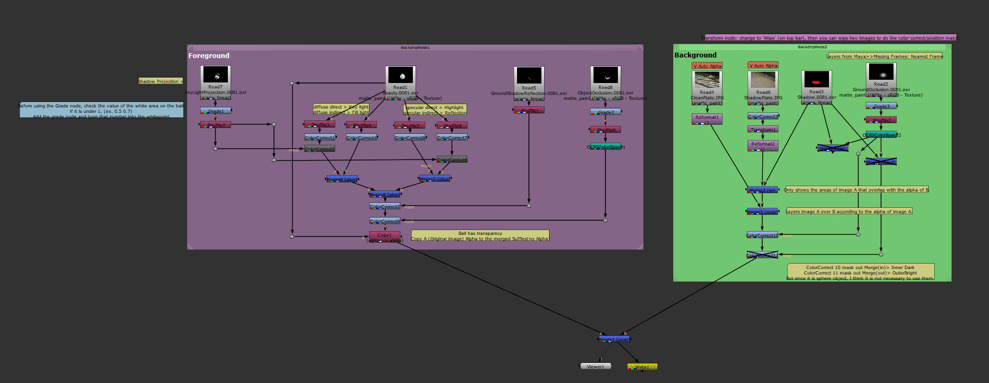Select the Shuffle7 node under Grade1
The height and width of the screenshot is (383, 989).
click(x=216, y=125)
